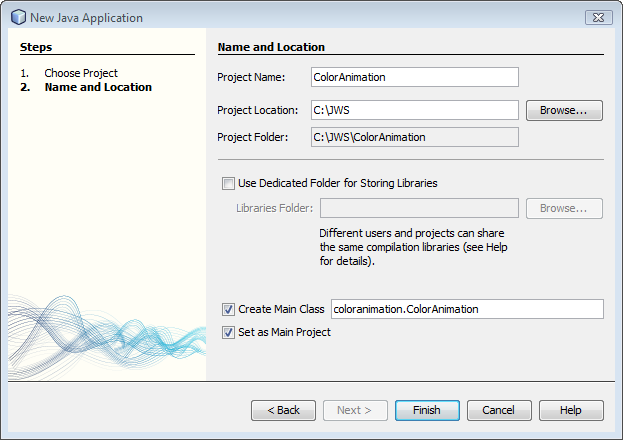Click the Name and Location heading
Viewport: 623px width, 440px height.
271,47
